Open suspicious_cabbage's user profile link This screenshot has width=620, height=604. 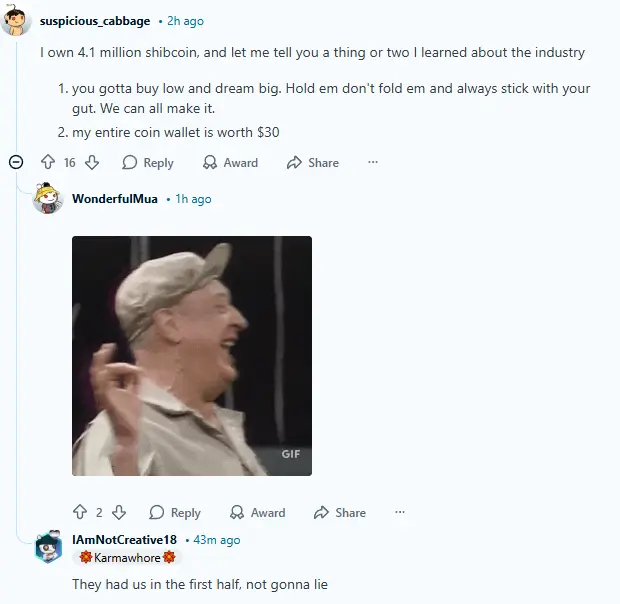click(x=95, y=21)
